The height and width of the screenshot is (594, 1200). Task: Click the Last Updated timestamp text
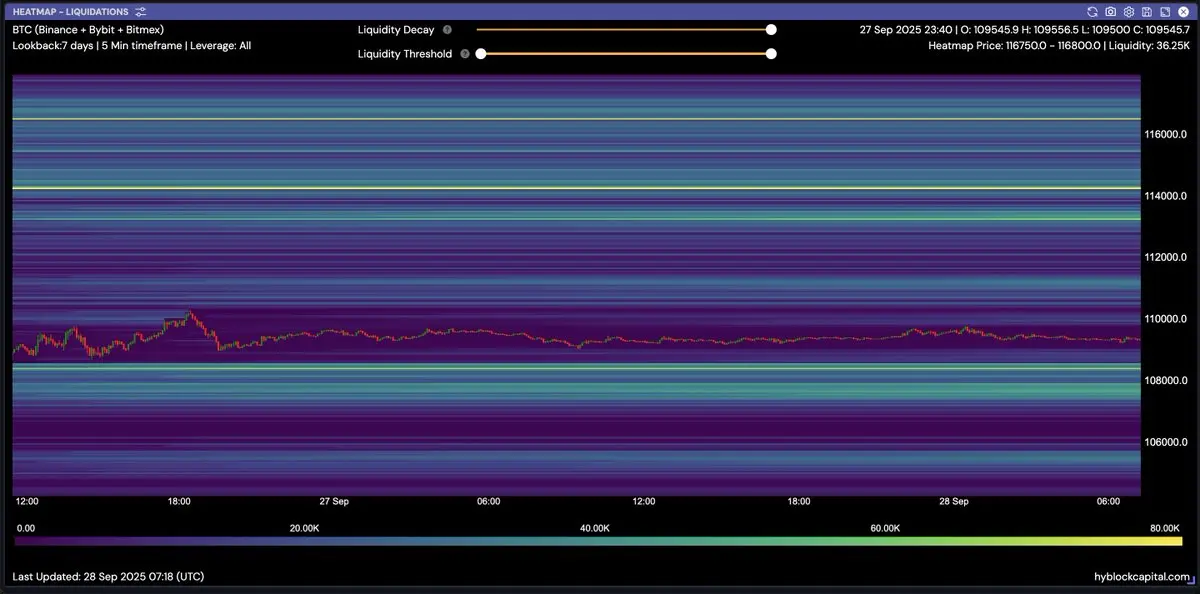click(x=108, y=577)
